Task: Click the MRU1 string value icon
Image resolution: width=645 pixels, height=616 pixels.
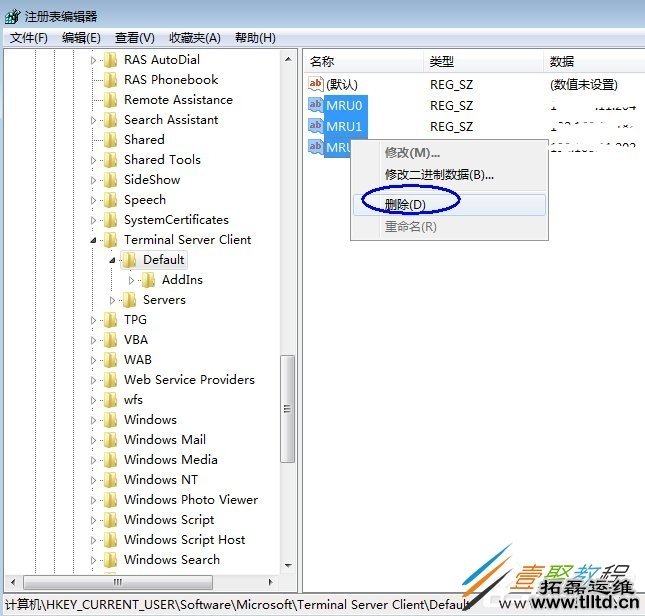Action: pyautogui.click(x=316, y=125)
